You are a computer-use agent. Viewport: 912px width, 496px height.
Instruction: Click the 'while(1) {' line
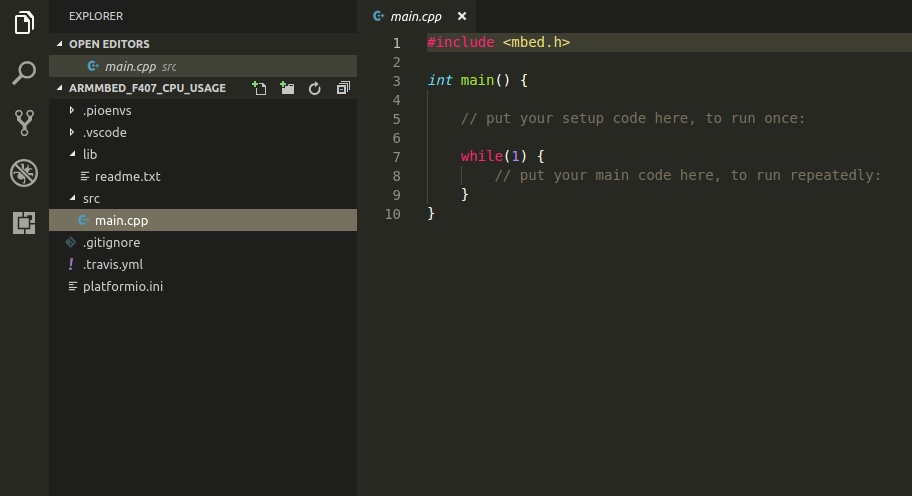tap(503, 156)
